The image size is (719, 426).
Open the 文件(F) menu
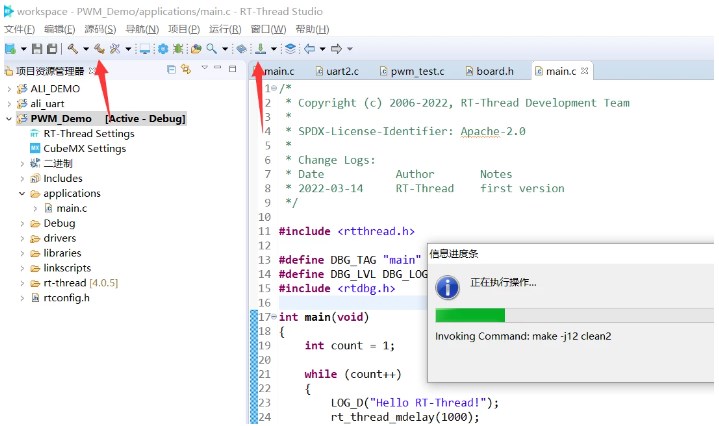(19, 29)
